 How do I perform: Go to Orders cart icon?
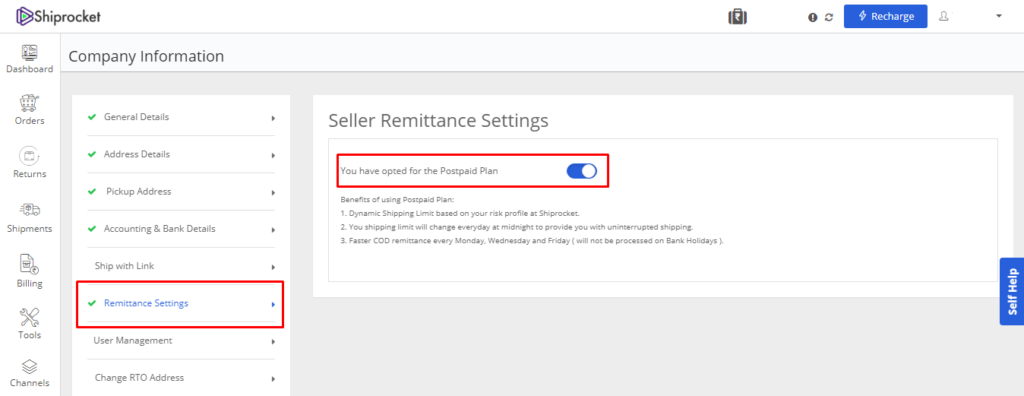[x=29, y=103]
